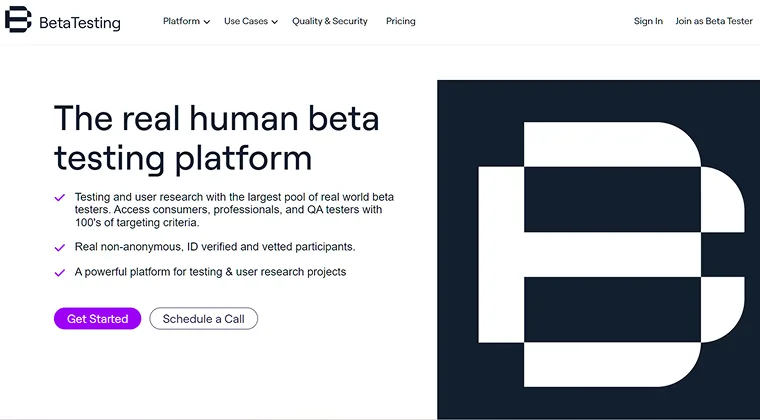The image size is (760, 420).
Task: Open the Pricing page
Action: click(x=400, y=21)
